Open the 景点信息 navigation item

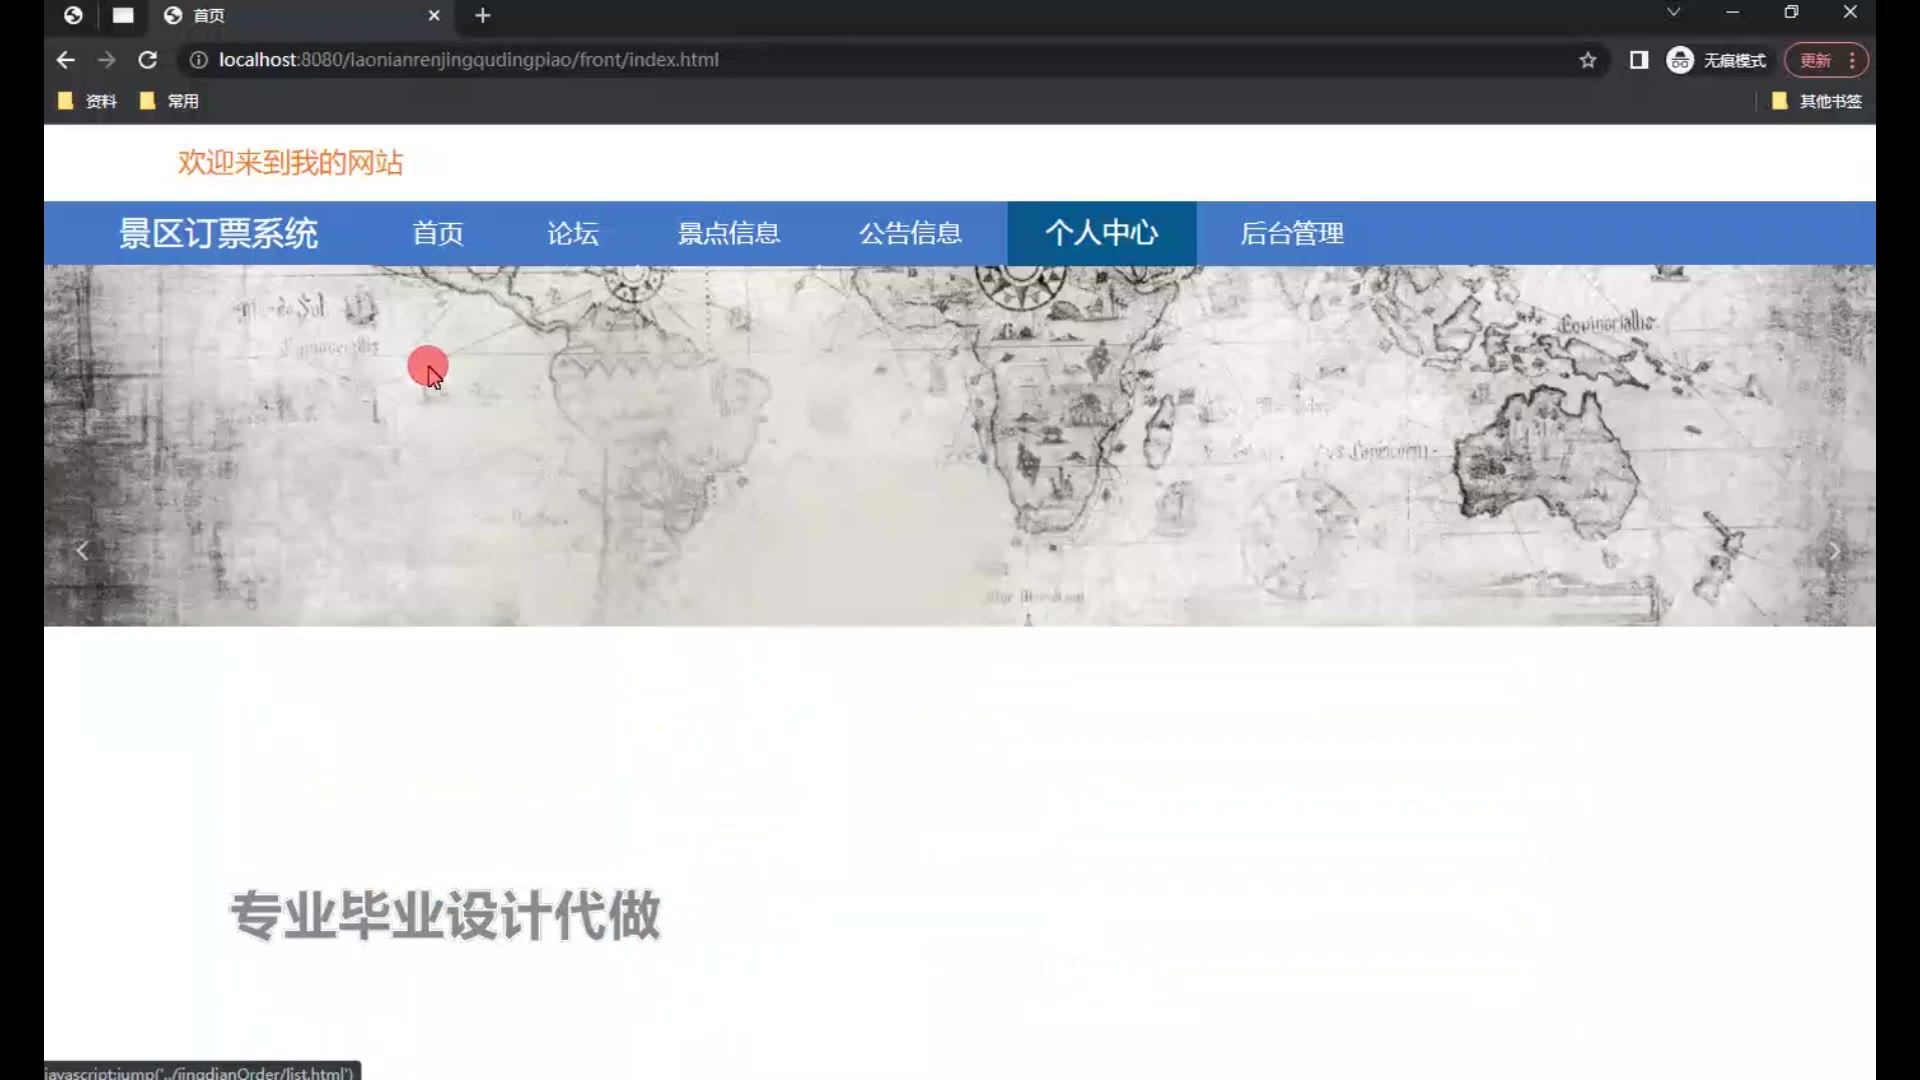point(729,233)
